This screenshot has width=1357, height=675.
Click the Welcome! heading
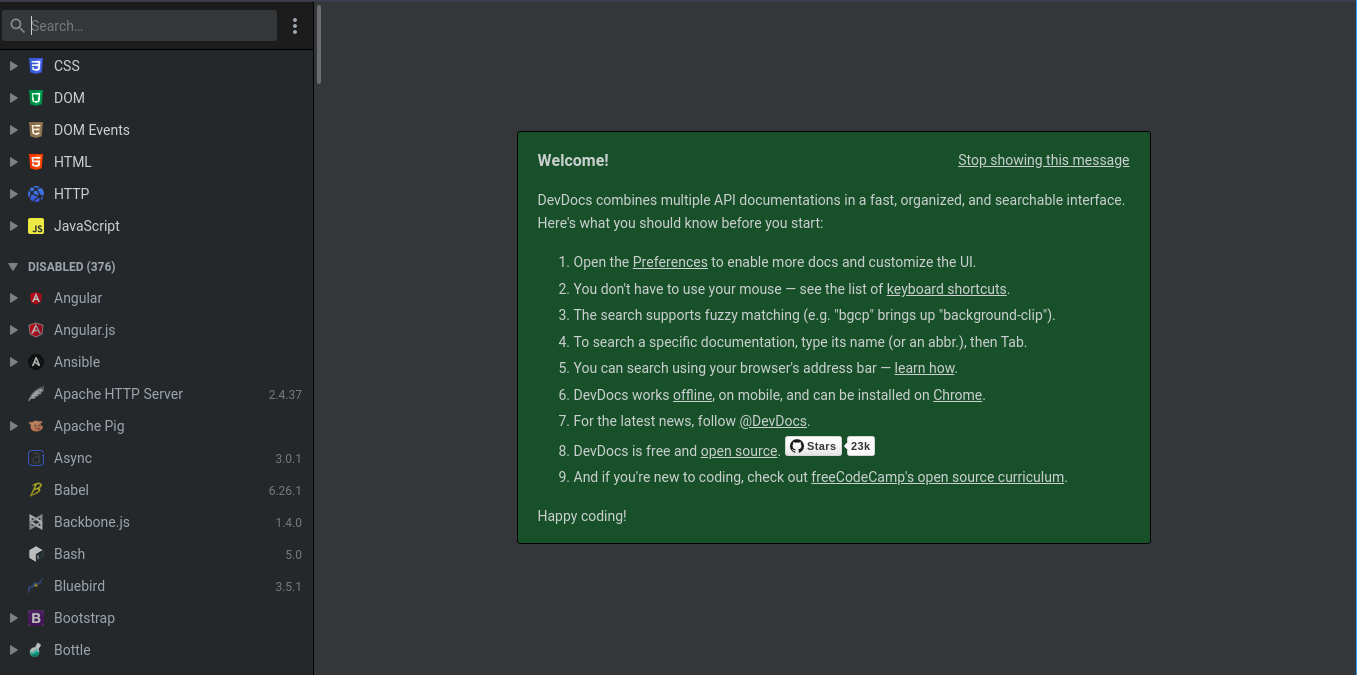573,160
